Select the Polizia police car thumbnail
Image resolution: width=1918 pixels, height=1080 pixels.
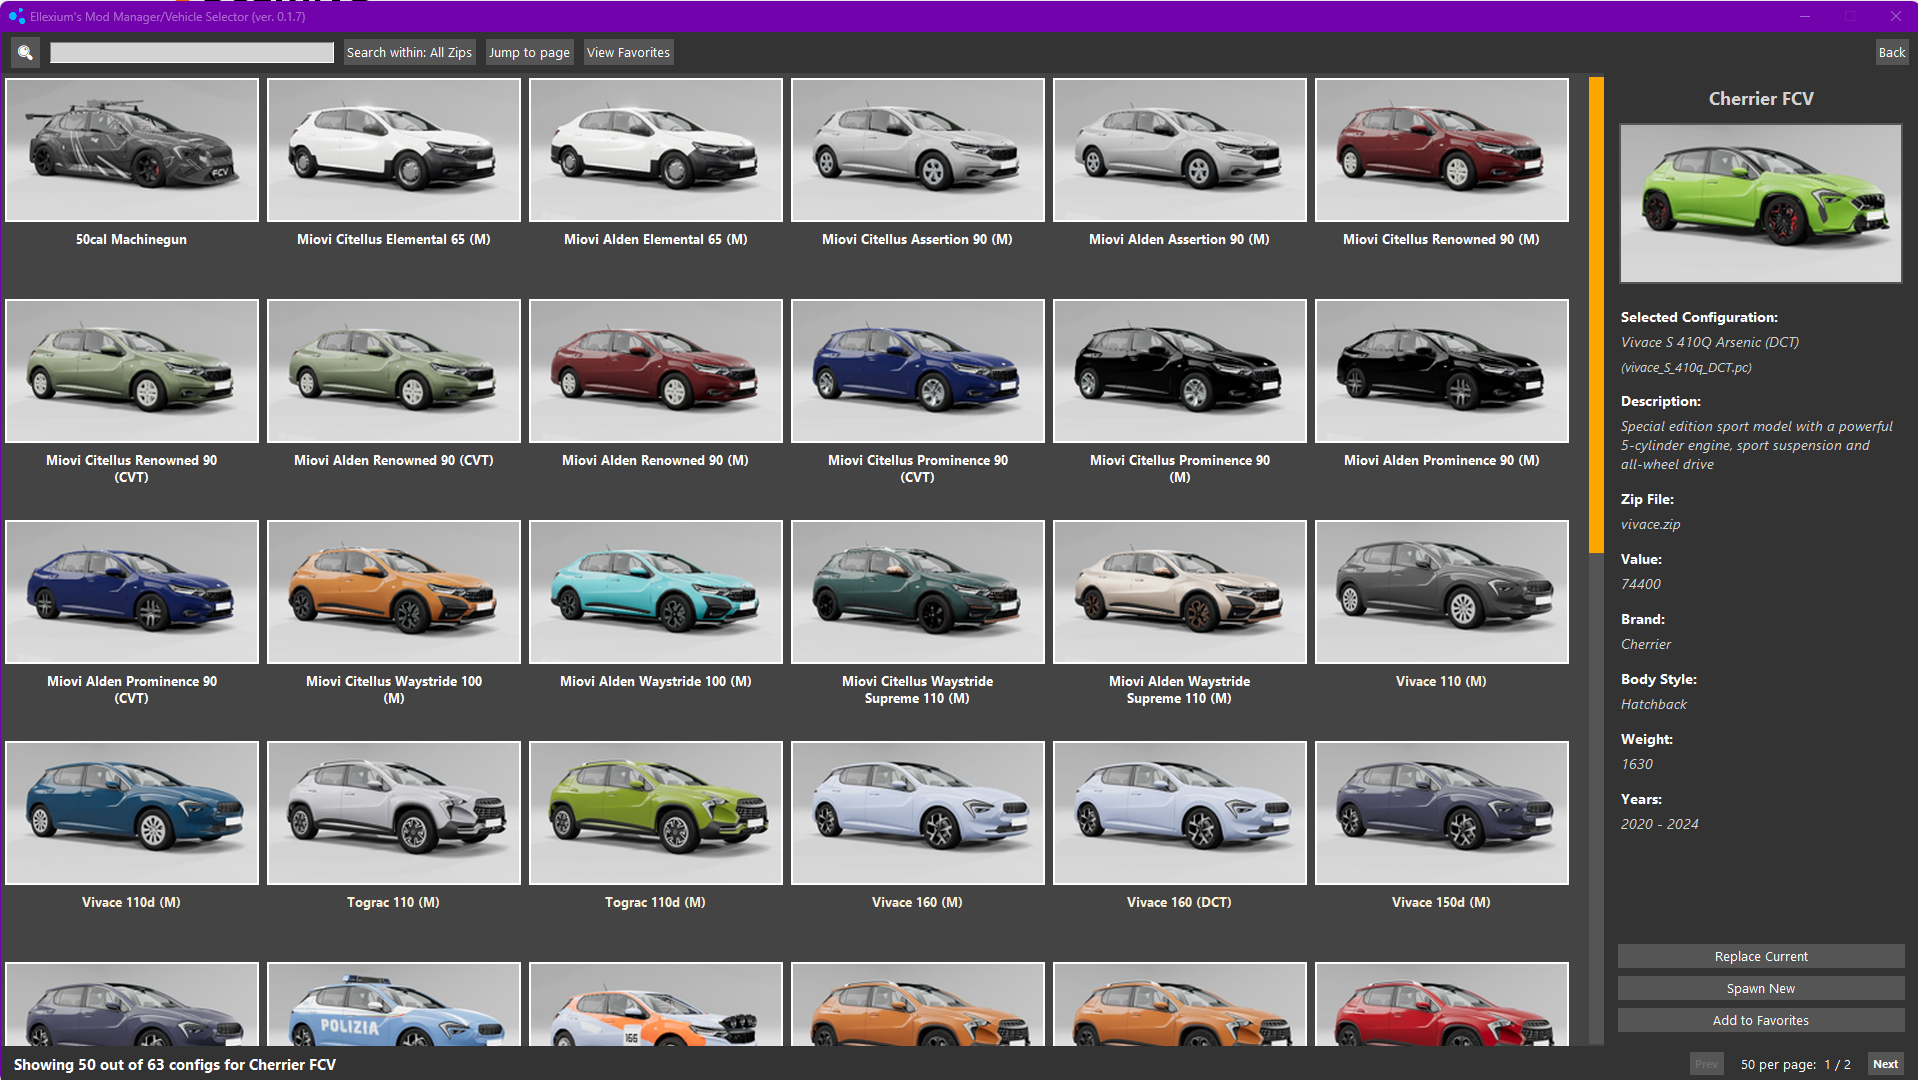point(394,1005)
